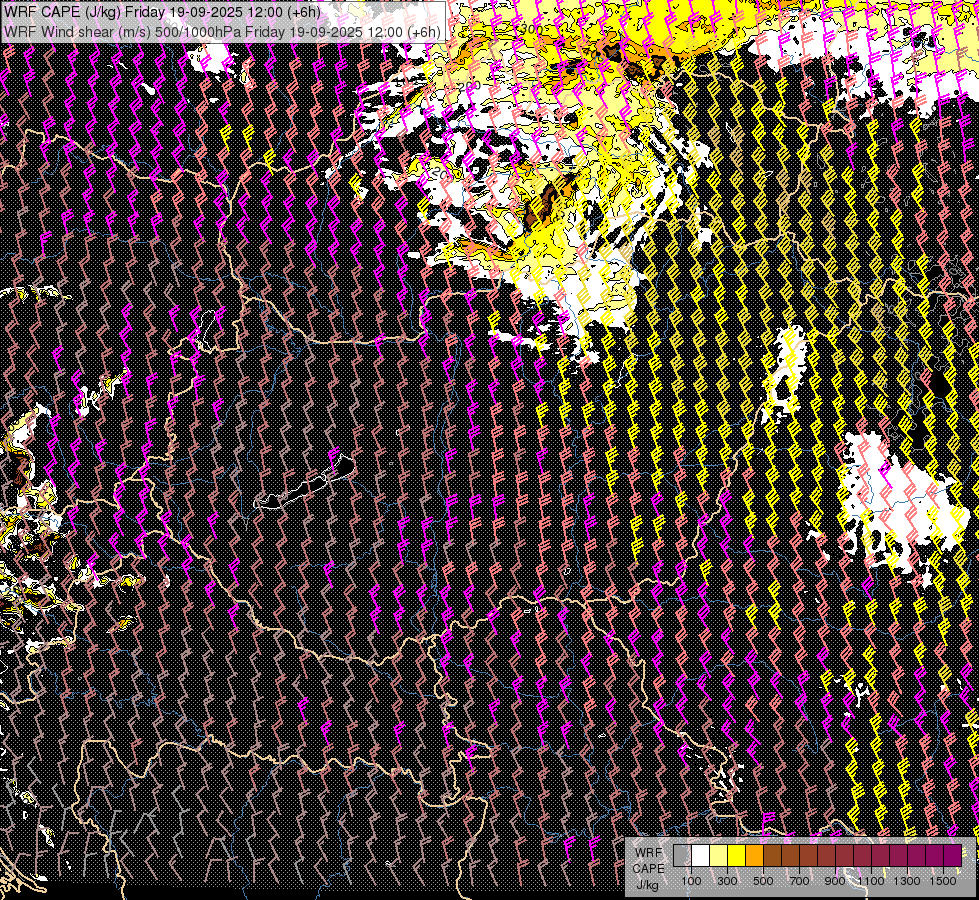This screenshot has width=979, height=900.
Task: Select the purple legend swatch at 1500
Action: point(952,856)
